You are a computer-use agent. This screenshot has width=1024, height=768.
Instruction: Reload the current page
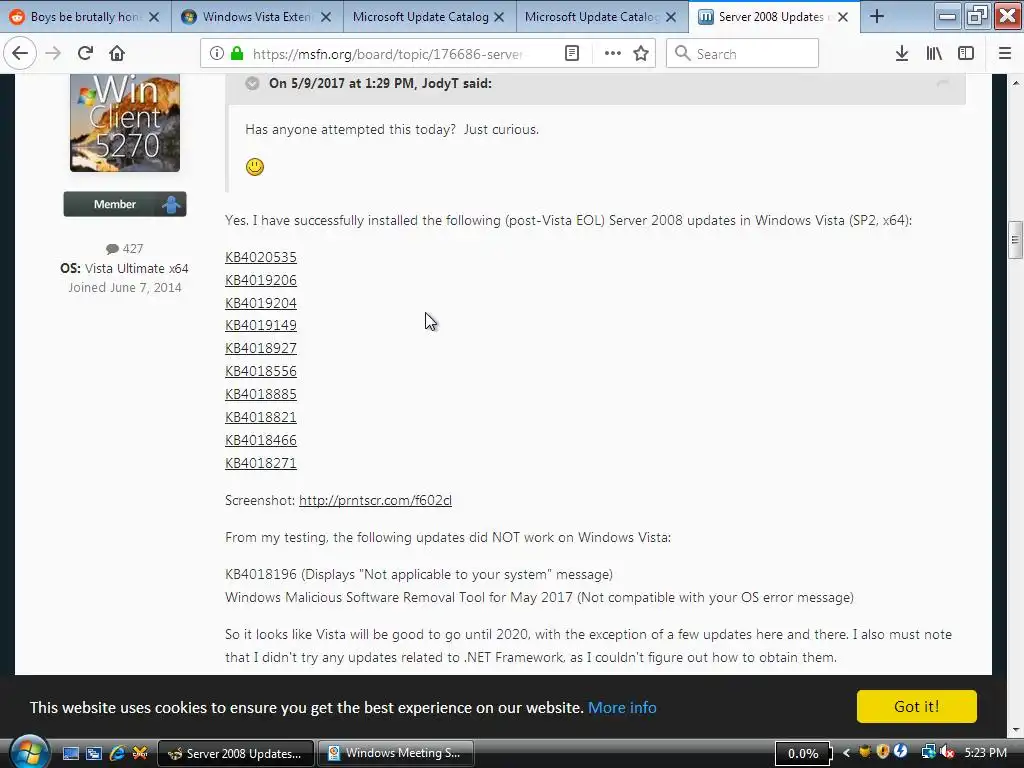tap(85, 54)
